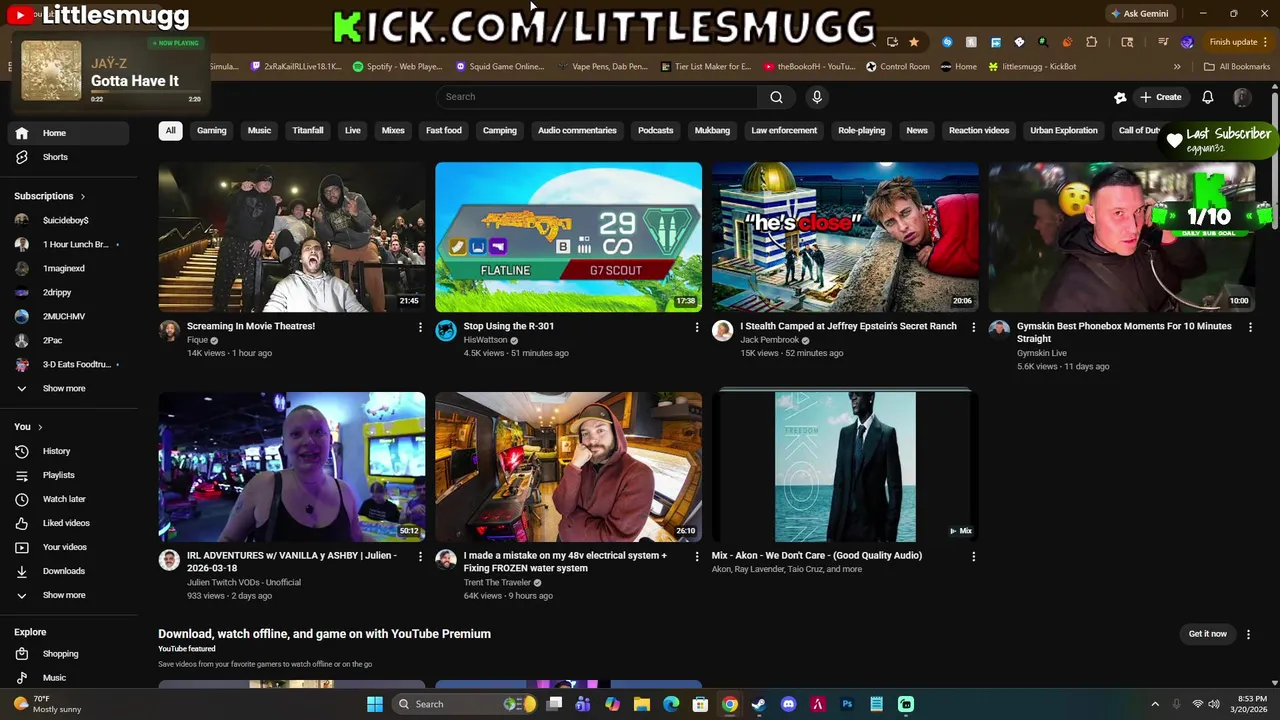The width and height of the screenshot is (1280, 720).
Task: Open options for IRL ADVENTURES video
Action: click(420, 556)
